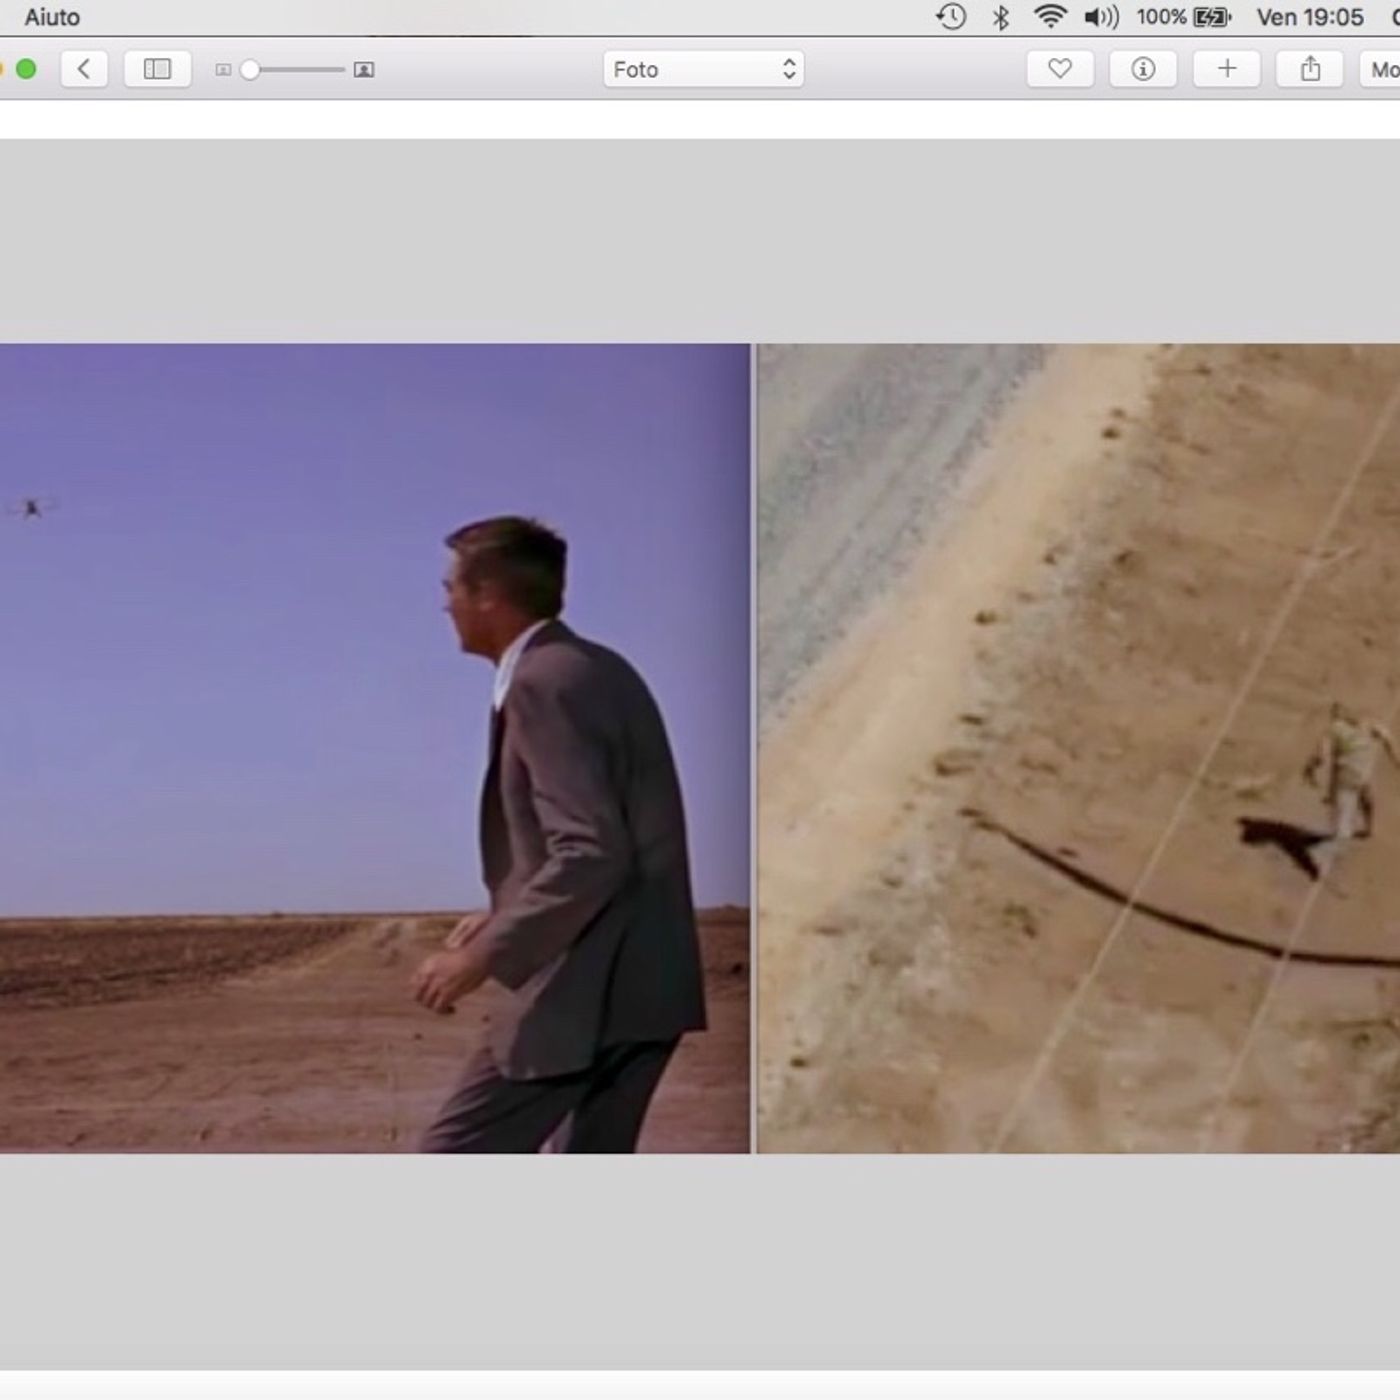The height and width of the screenshot is (1400, 1400).
Task: Toggle the sidebar panel
Action: pos(157,69)
